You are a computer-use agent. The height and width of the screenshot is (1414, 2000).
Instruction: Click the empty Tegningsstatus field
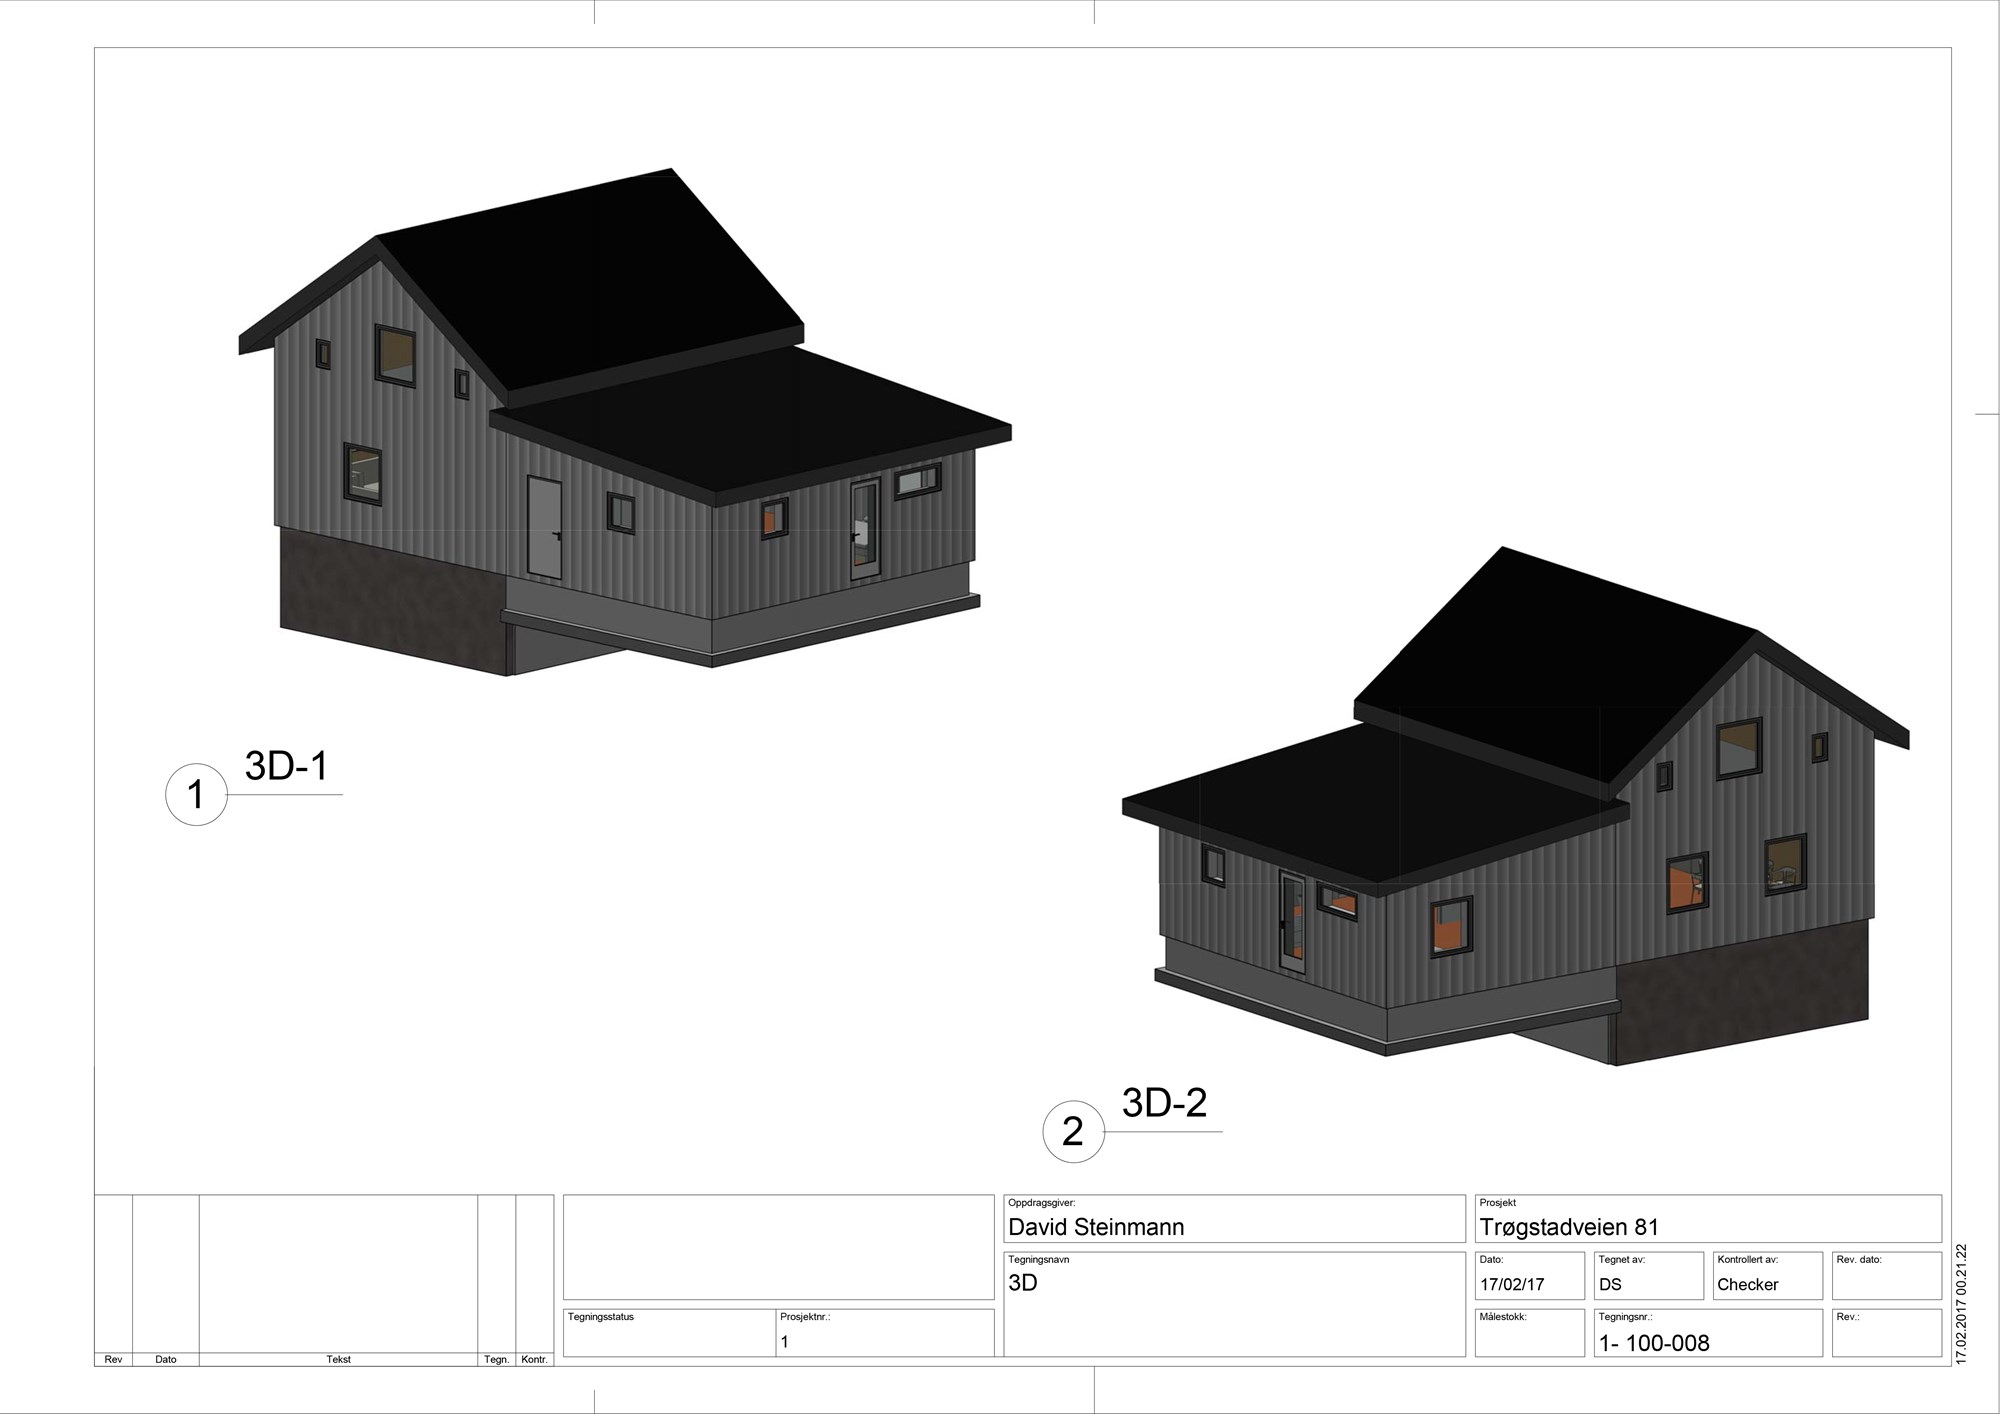(670, 1340)
